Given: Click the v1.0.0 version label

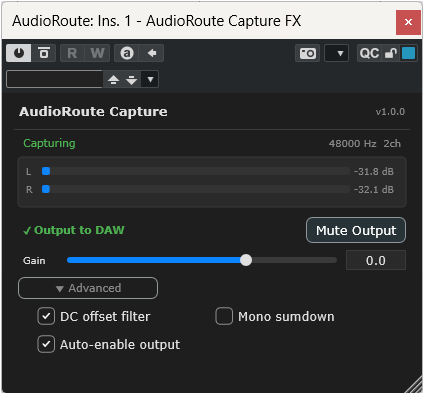Looking at the screenshot, I should 390,112.
